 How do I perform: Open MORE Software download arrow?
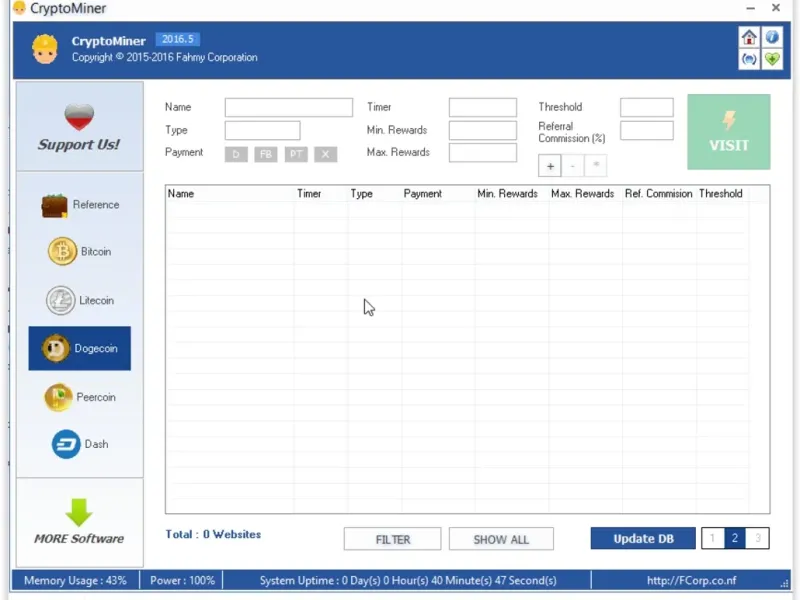pyautogui.click(x=80, y=522)
